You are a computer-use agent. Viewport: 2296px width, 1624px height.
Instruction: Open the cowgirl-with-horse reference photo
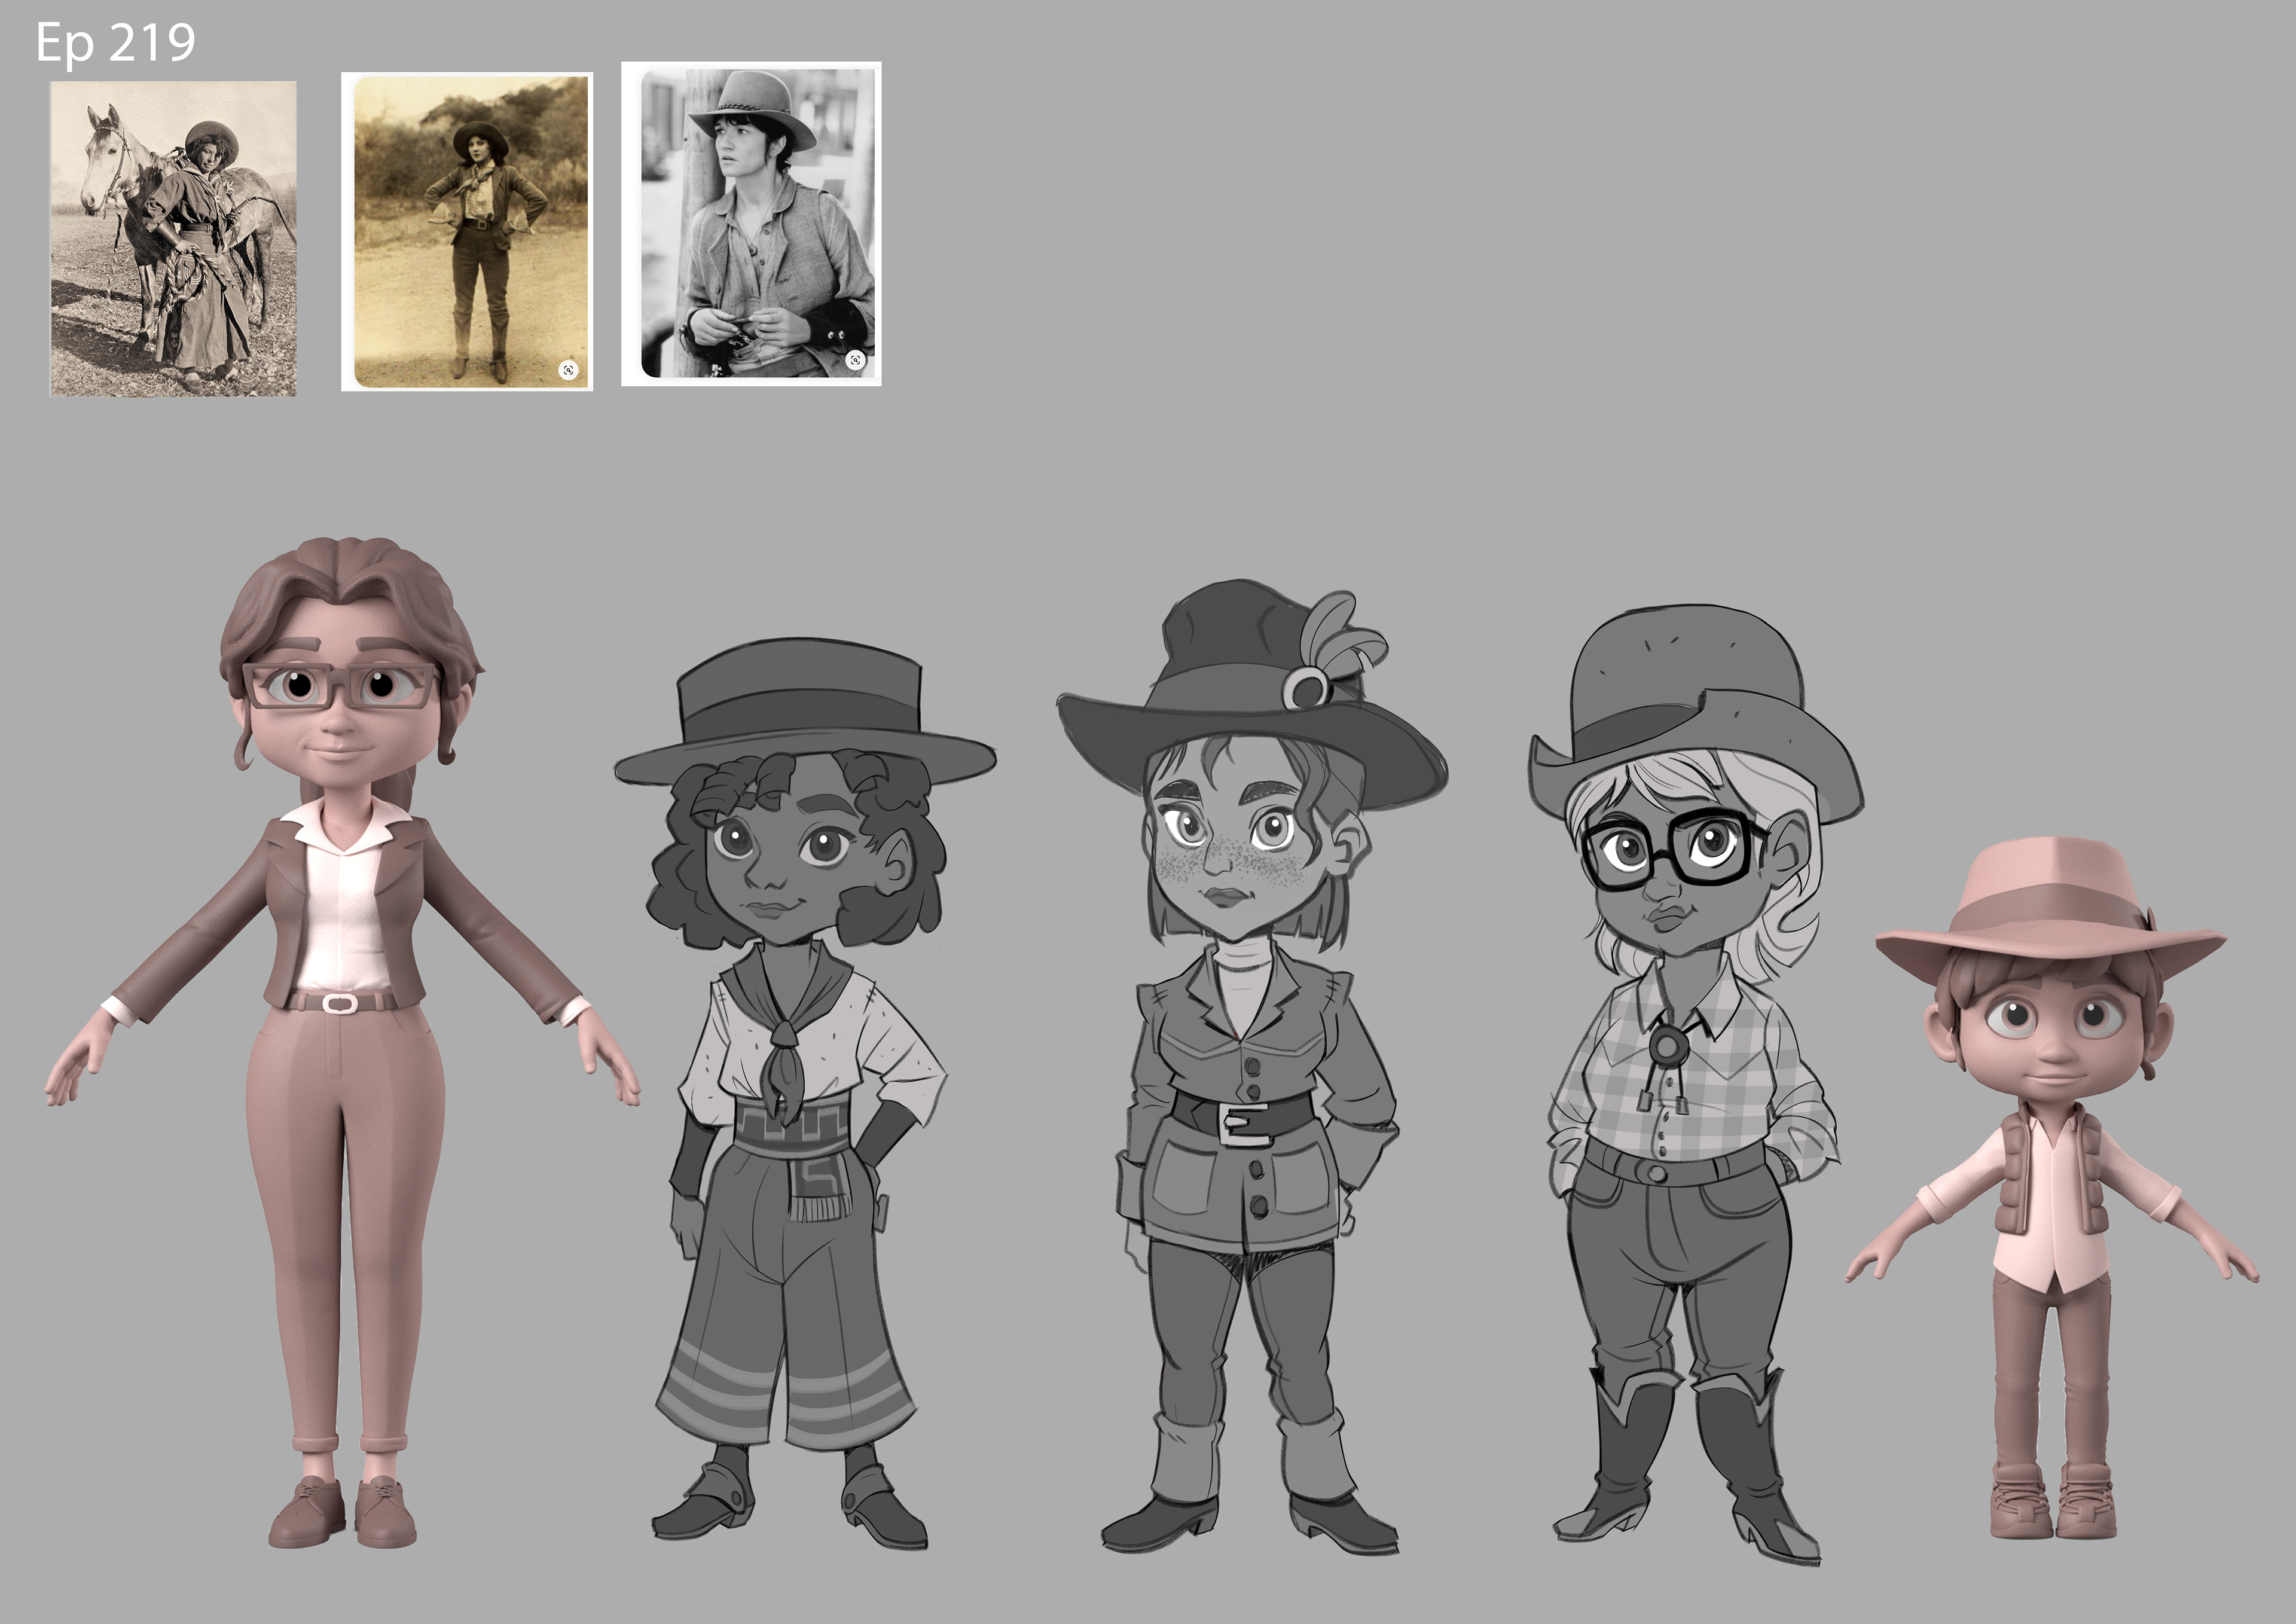pos(173,238)
